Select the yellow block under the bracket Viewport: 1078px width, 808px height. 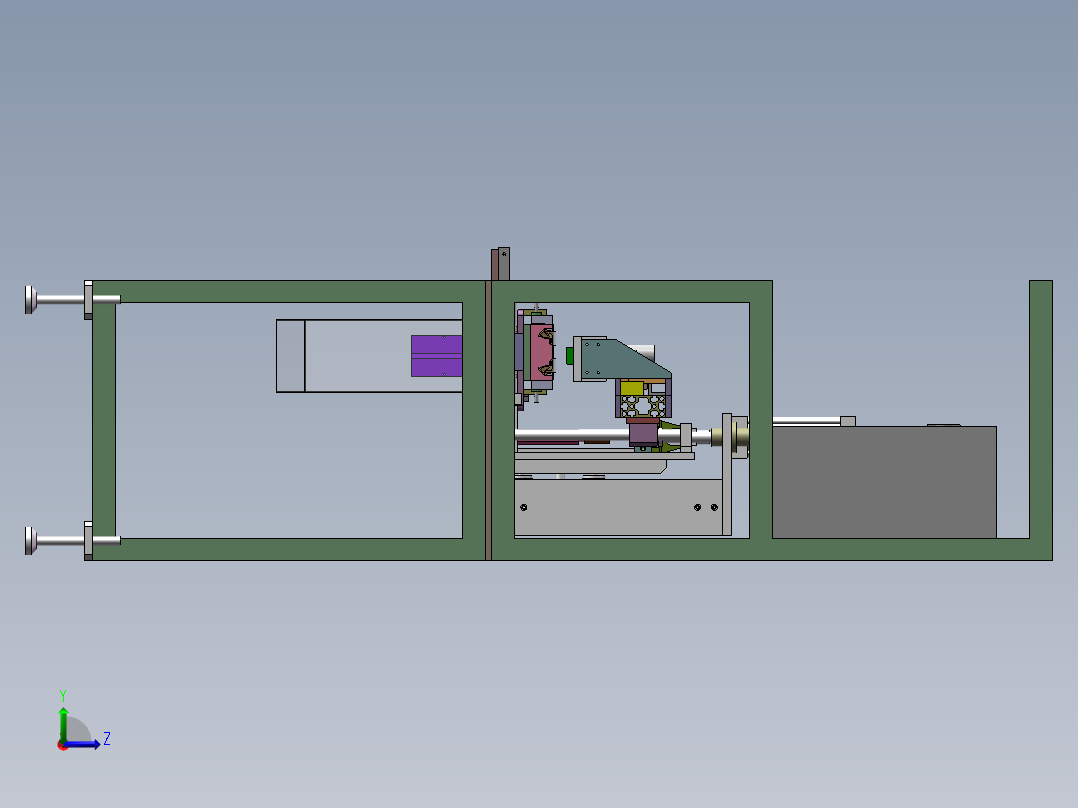click(632, 388)
